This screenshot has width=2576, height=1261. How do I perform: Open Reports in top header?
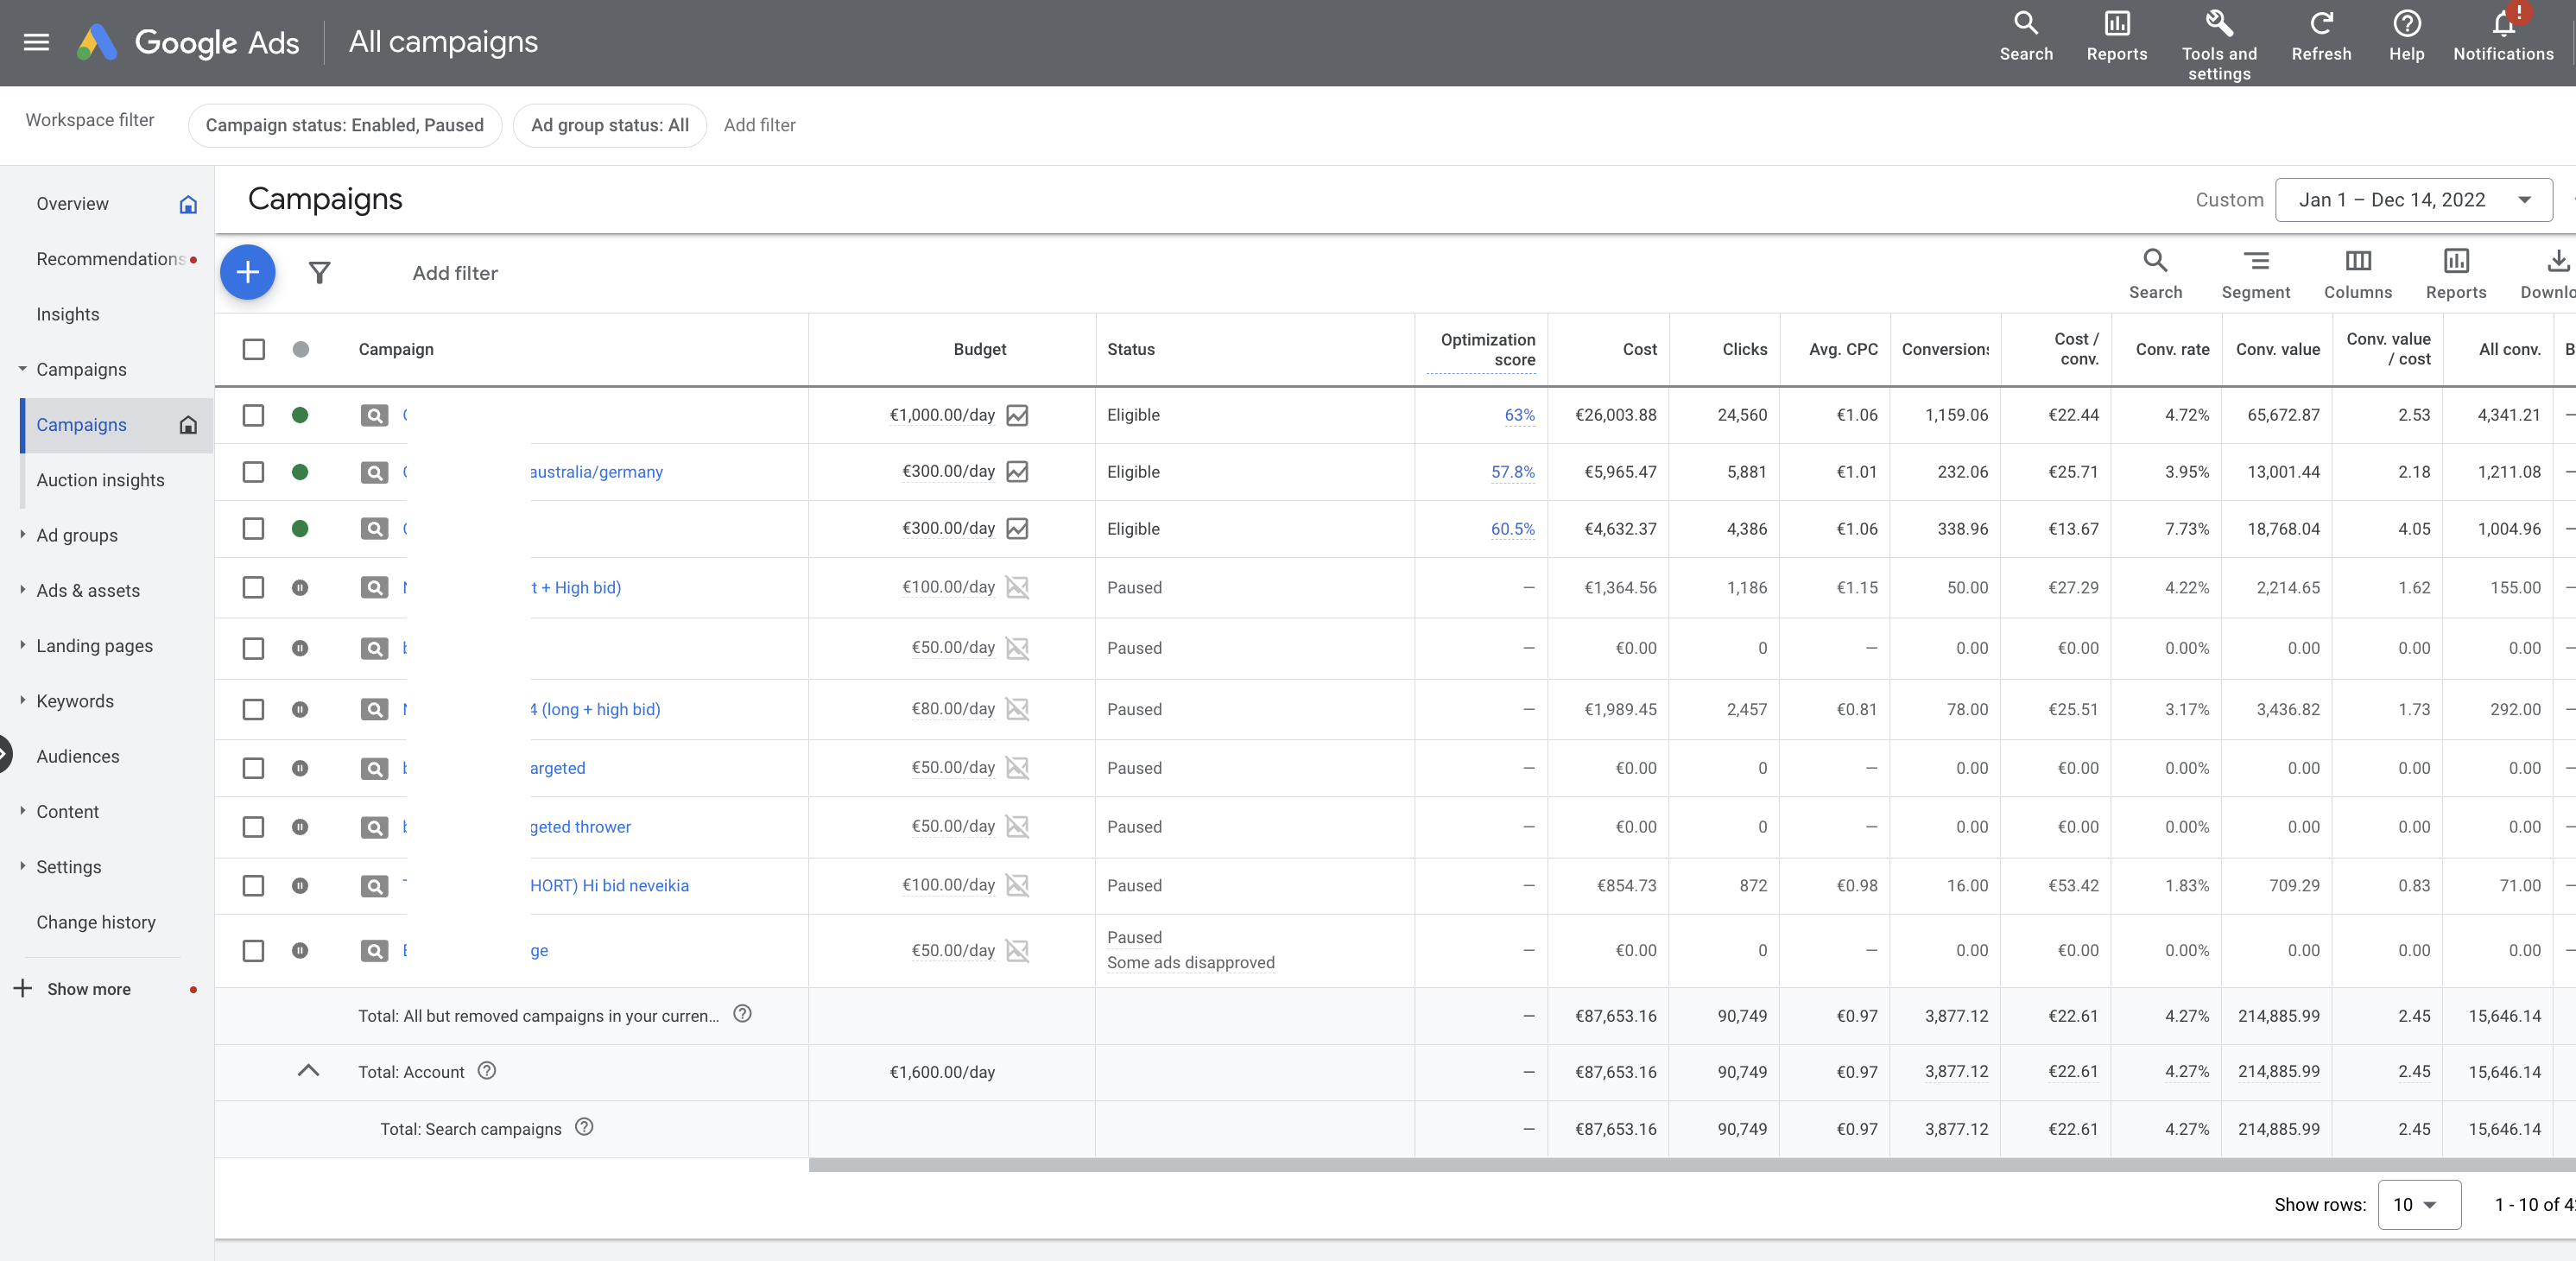(2116, 37)
